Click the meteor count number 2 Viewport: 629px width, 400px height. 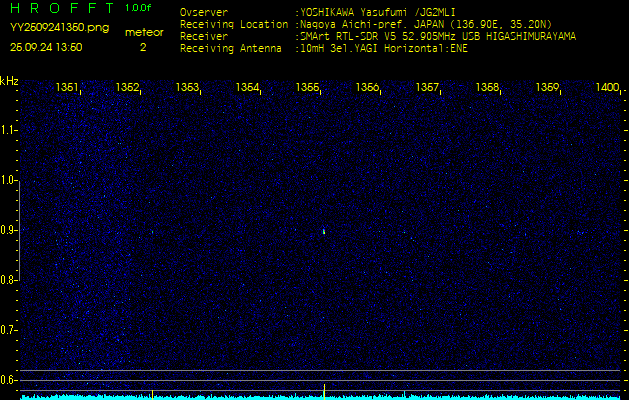[x=142, y=47]
